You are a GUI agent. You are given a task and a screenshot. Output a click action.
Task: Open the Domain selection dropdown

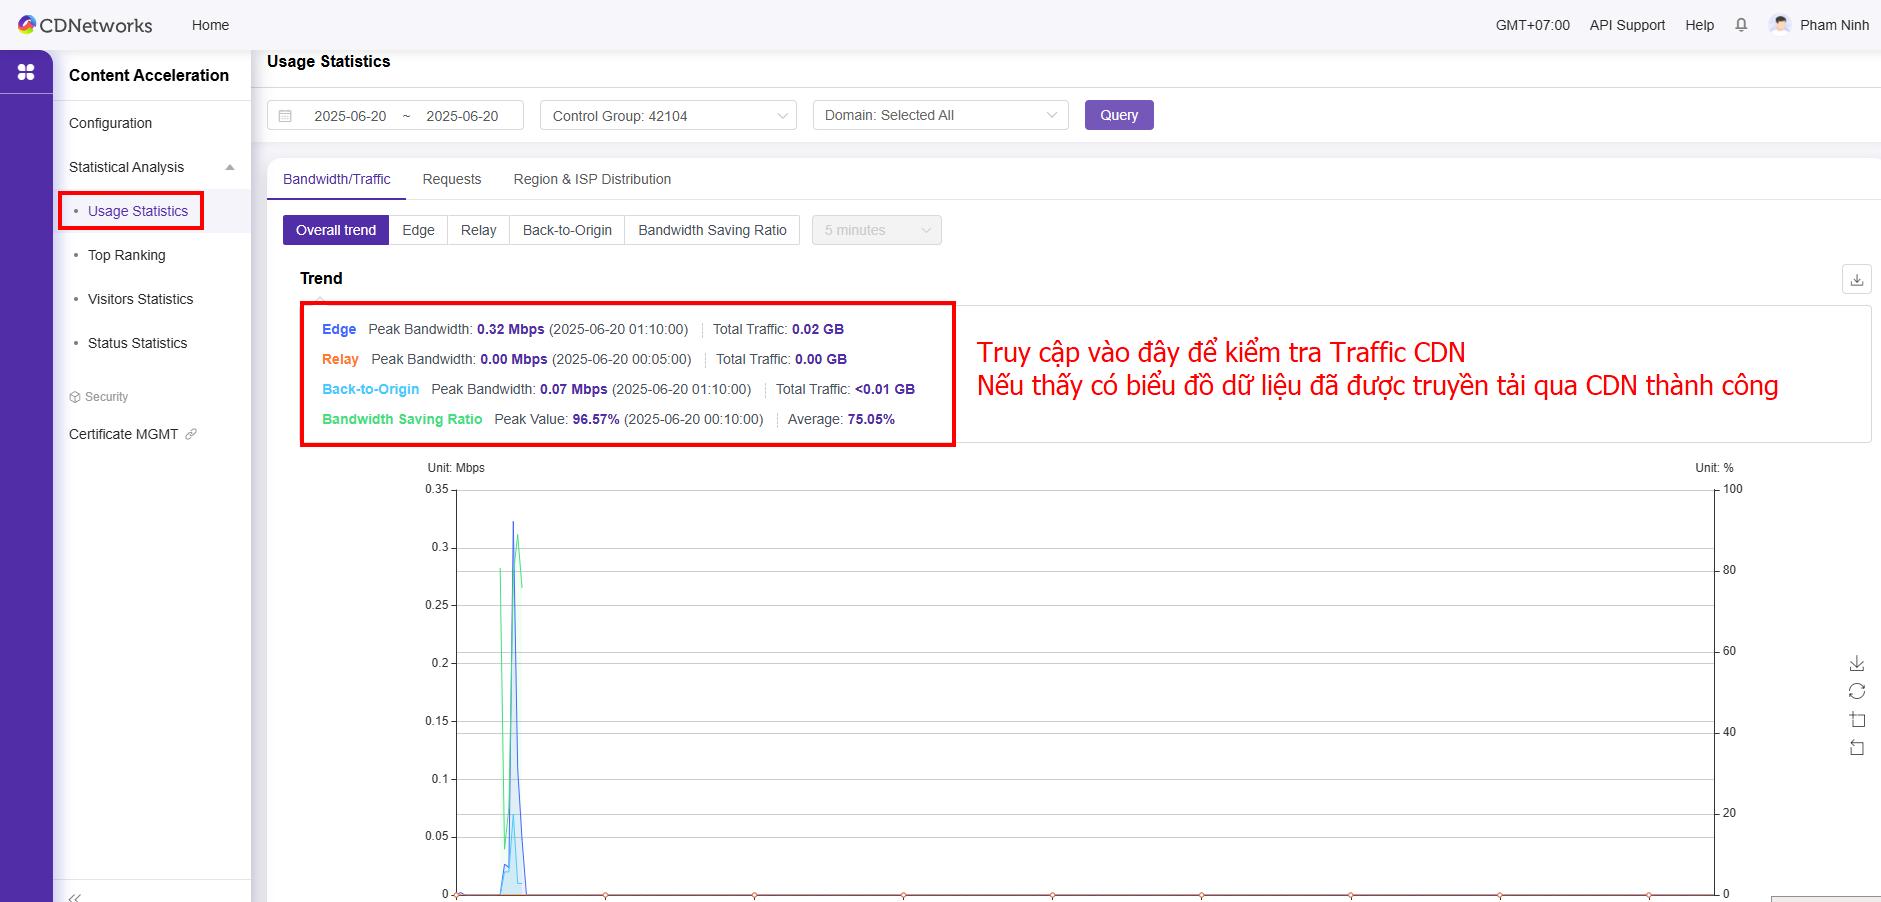tap(940, 115)
